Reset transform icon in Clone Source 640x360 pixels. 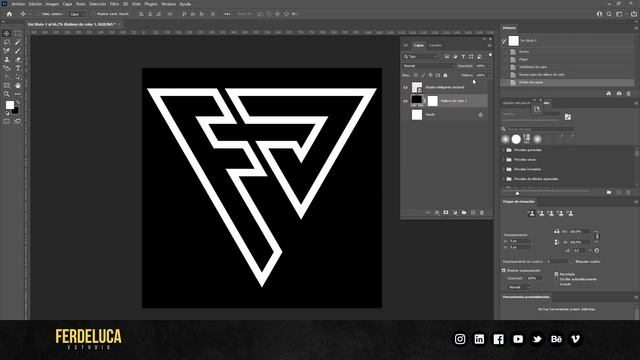(x=597, y=251)
